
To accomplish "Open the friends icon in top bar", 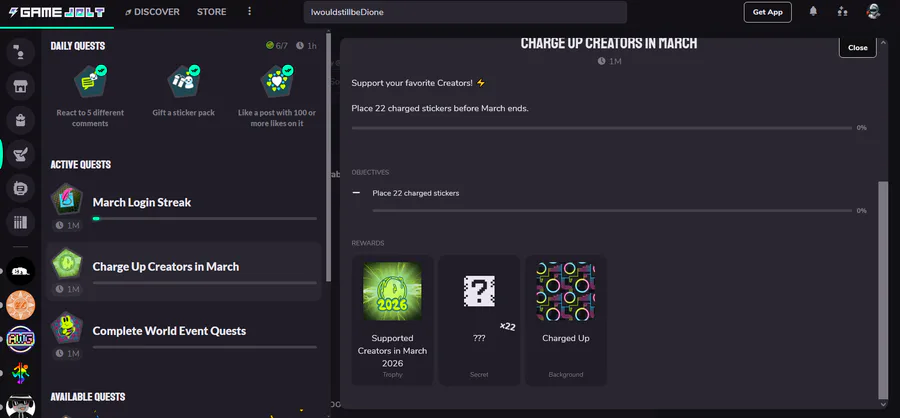I will (843, 11).
